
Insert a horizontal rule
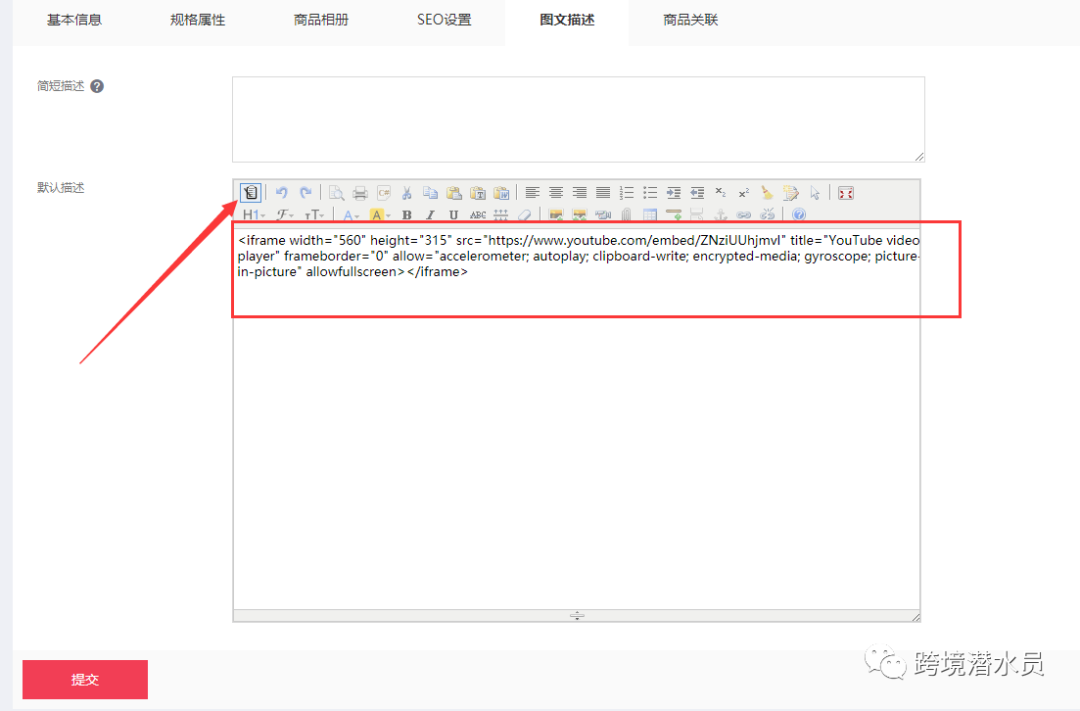click(x=674, y=215)
